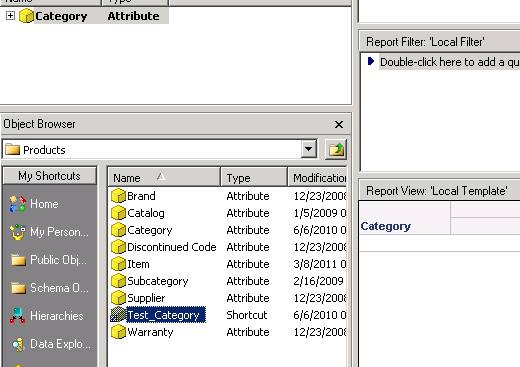The width and height of the screenshot is (520, 367).
Task: Select the Subcategory attribute row
Action: 228,281
